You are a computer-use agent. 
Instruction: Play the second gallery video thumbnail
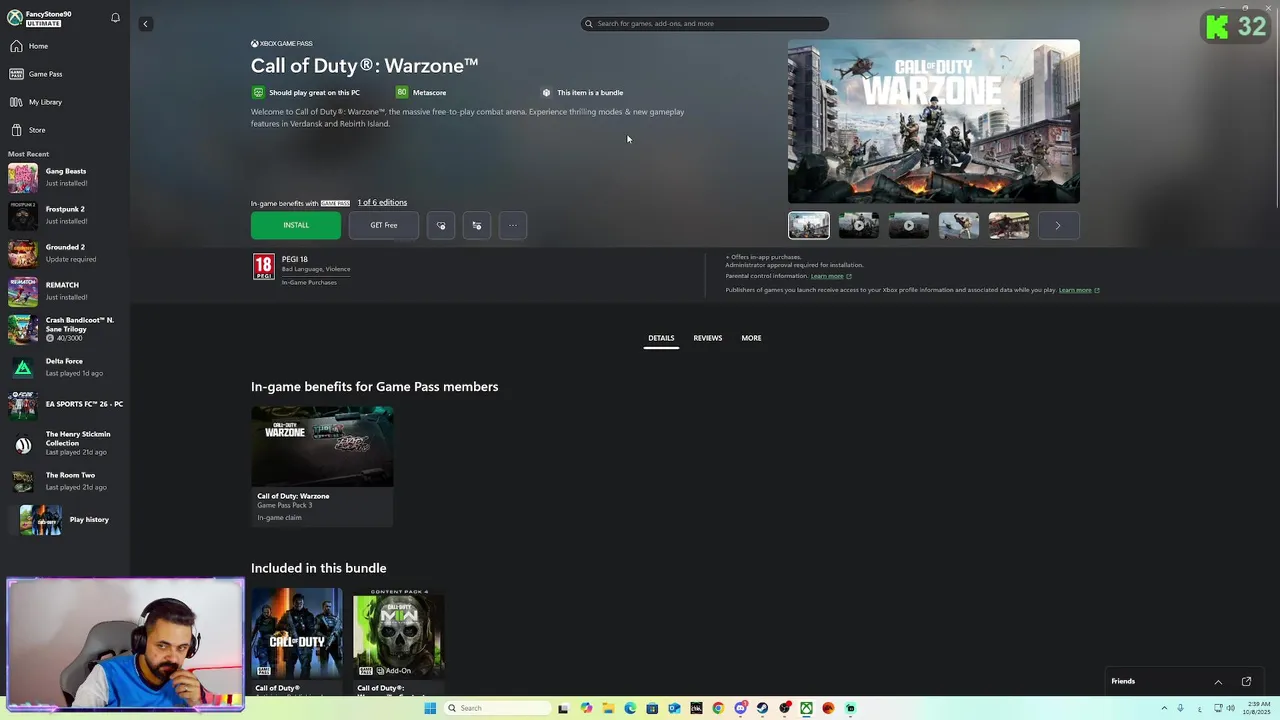coord(859,225)
